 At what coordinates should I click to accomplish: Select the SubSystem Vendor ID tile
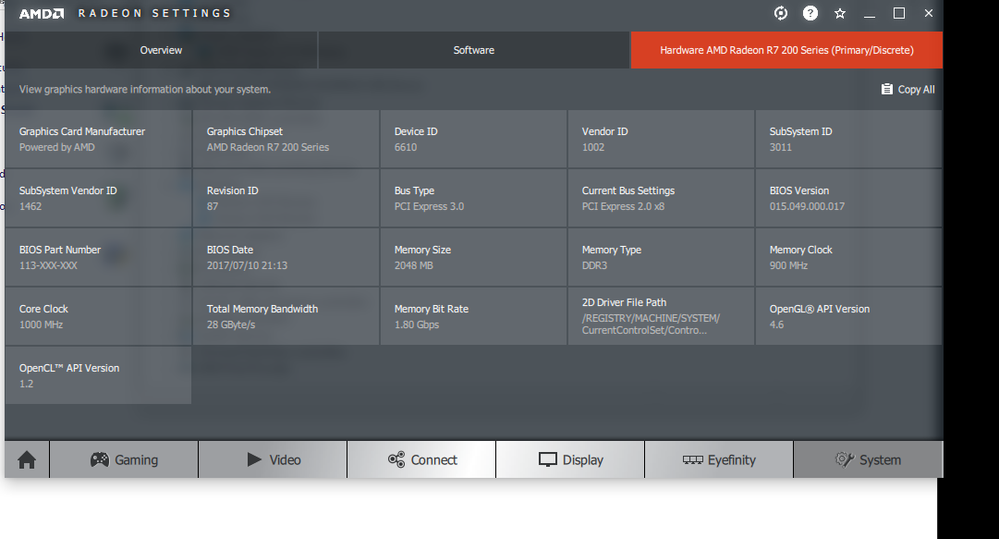[x=98, y=198]
